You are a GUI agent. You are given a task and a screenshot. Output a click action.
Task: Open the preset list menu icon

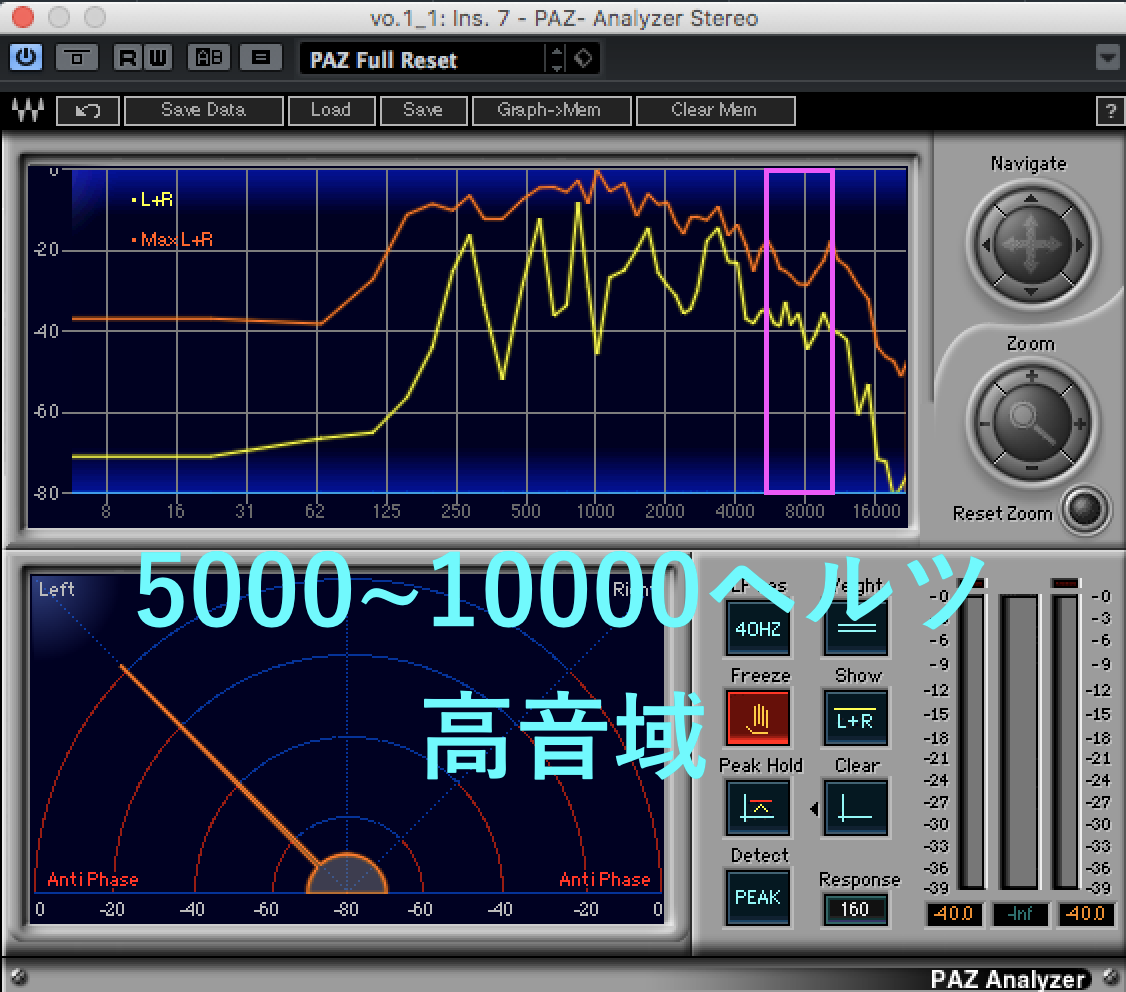[x=261, y=57]
